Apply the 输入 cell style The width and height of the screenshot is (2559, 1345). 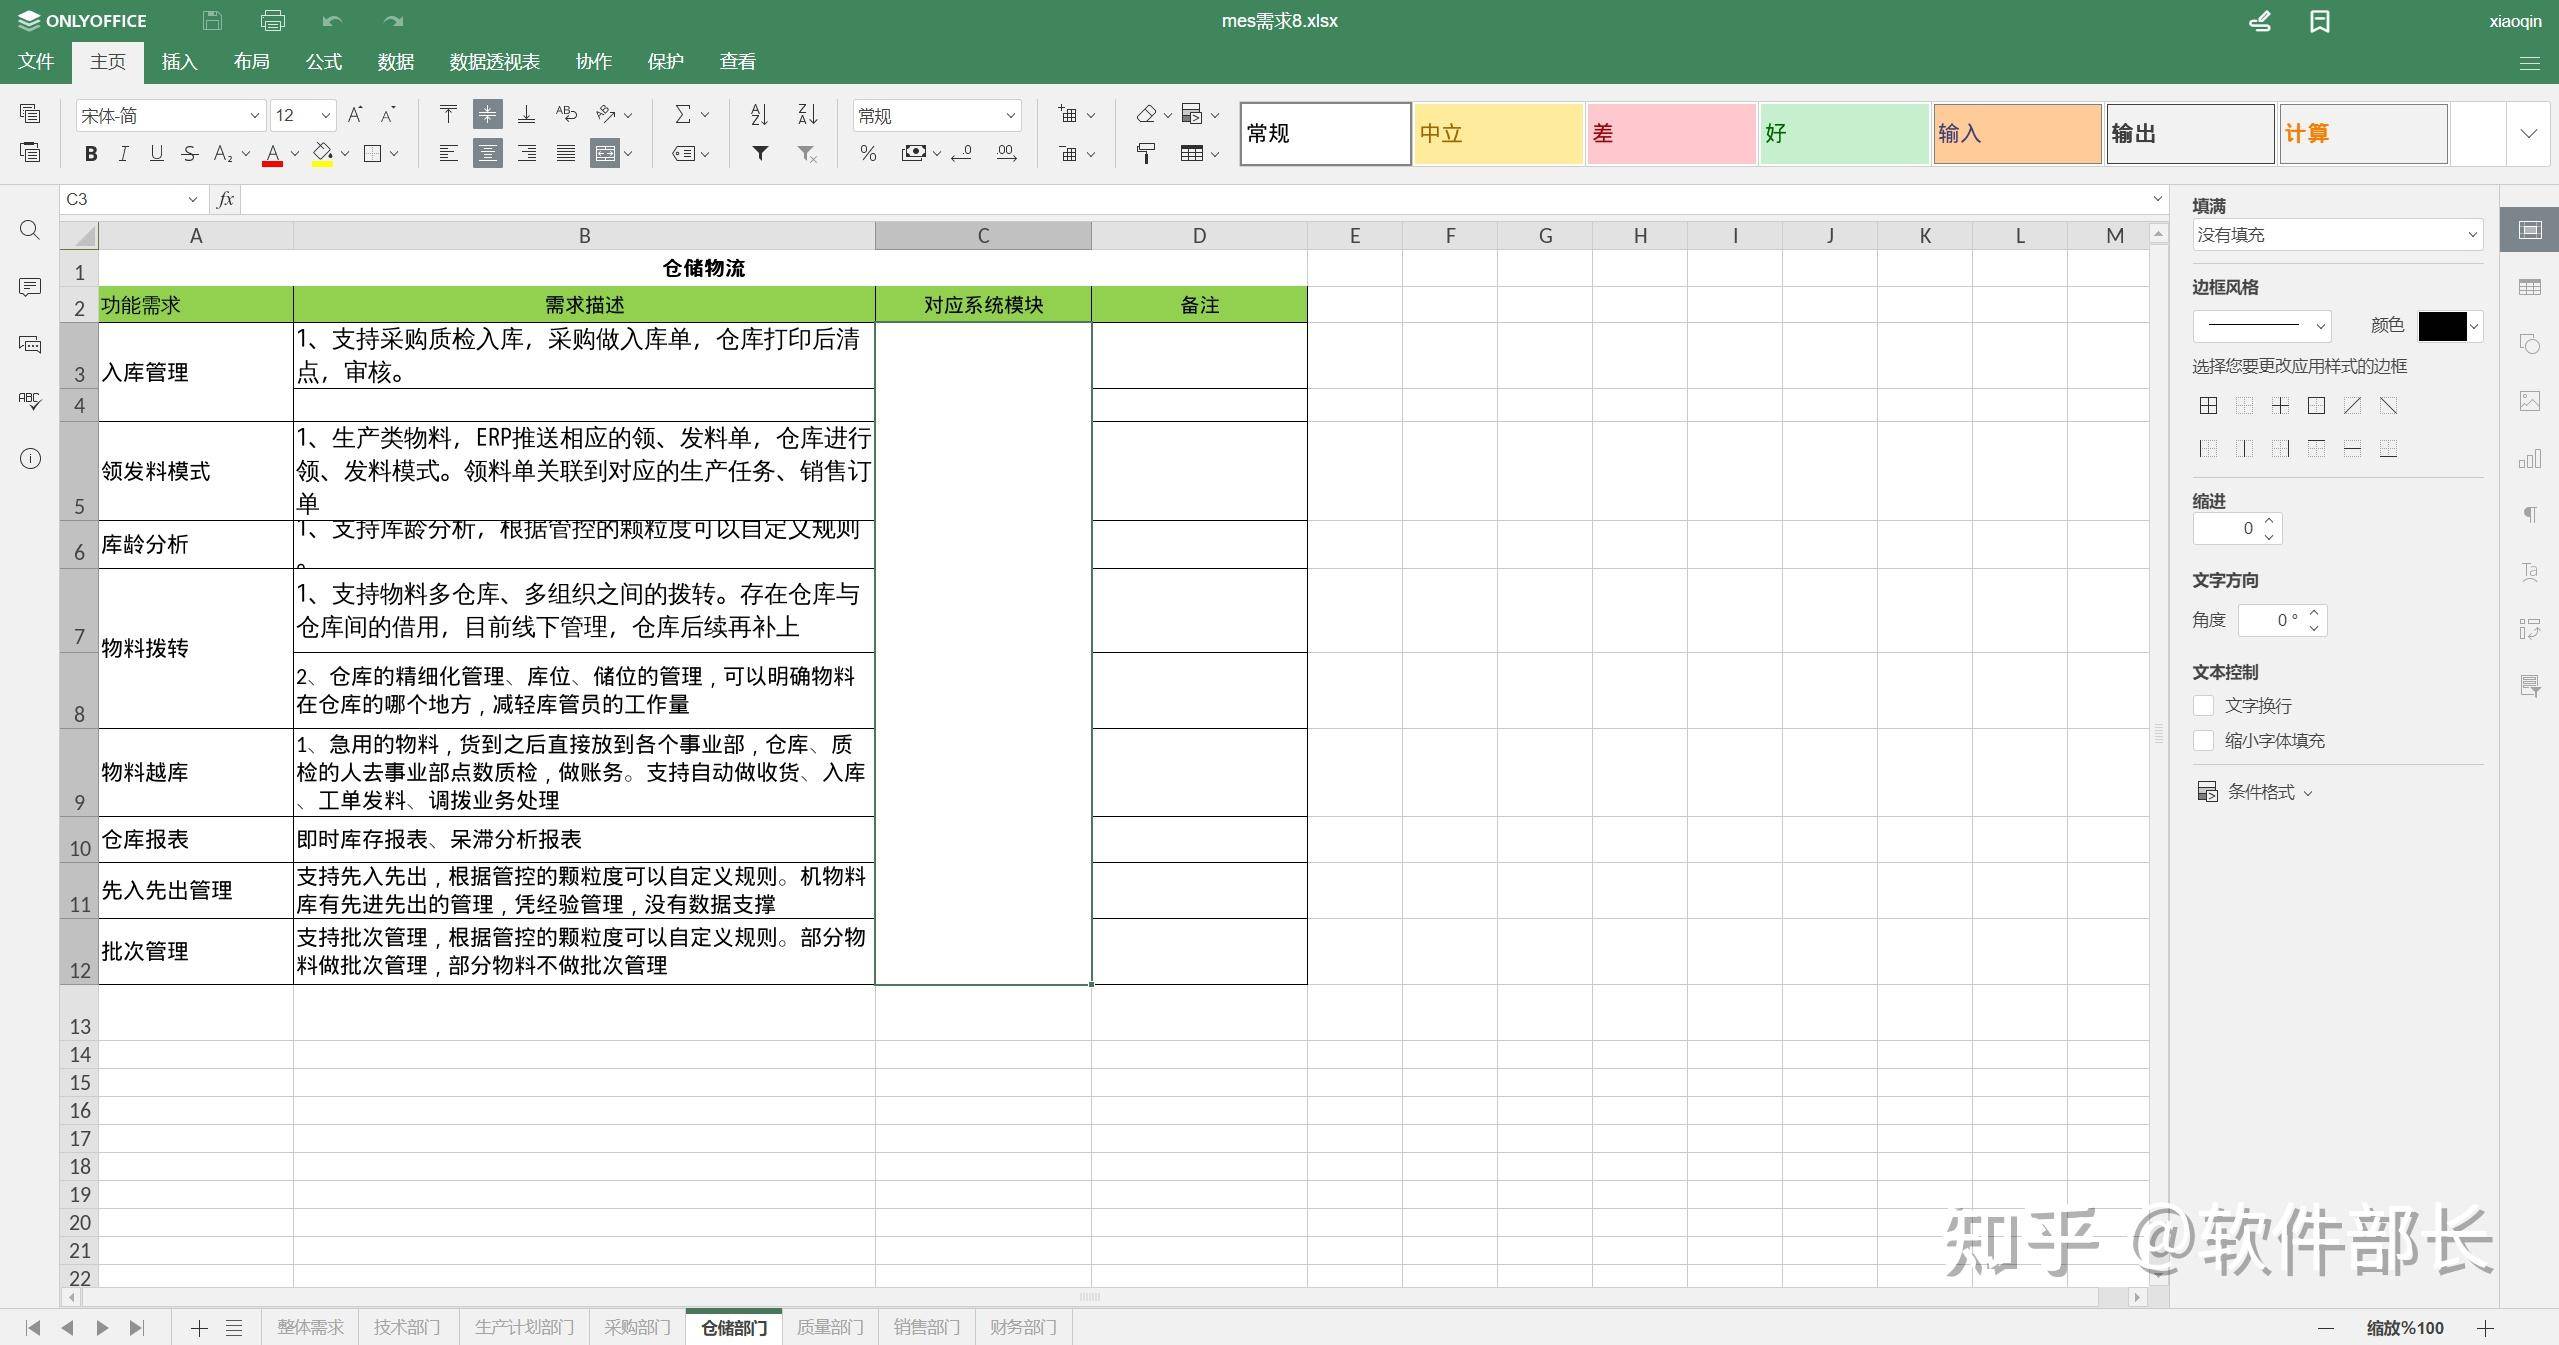(2017, 133)
